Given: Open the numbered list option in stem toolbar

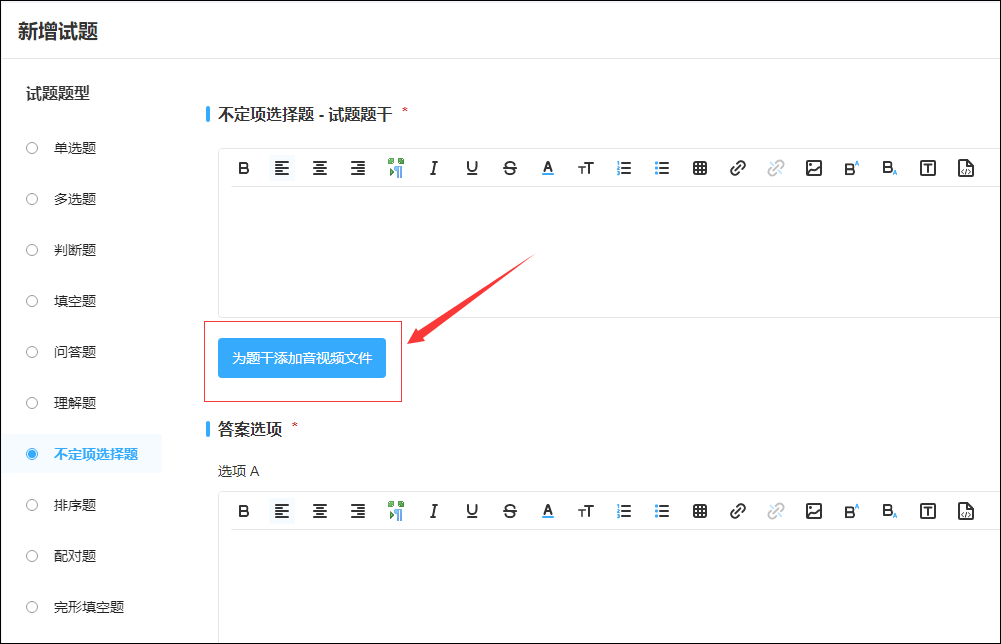Looking at the screenshot, I should 623,167.
